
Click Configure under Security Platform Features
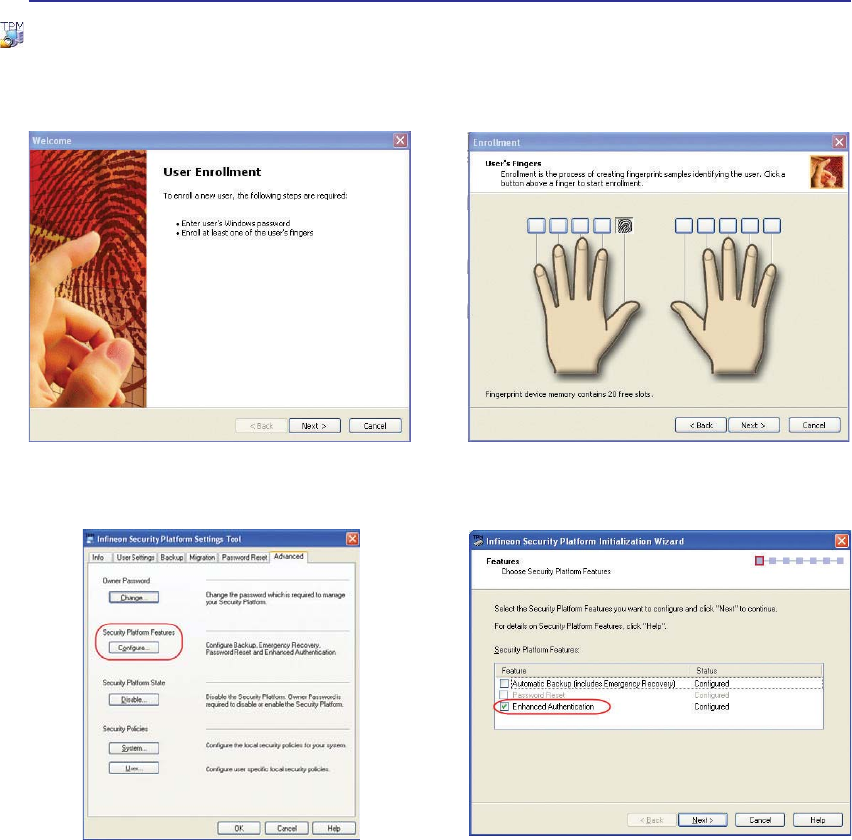click(x=134, y=648)
